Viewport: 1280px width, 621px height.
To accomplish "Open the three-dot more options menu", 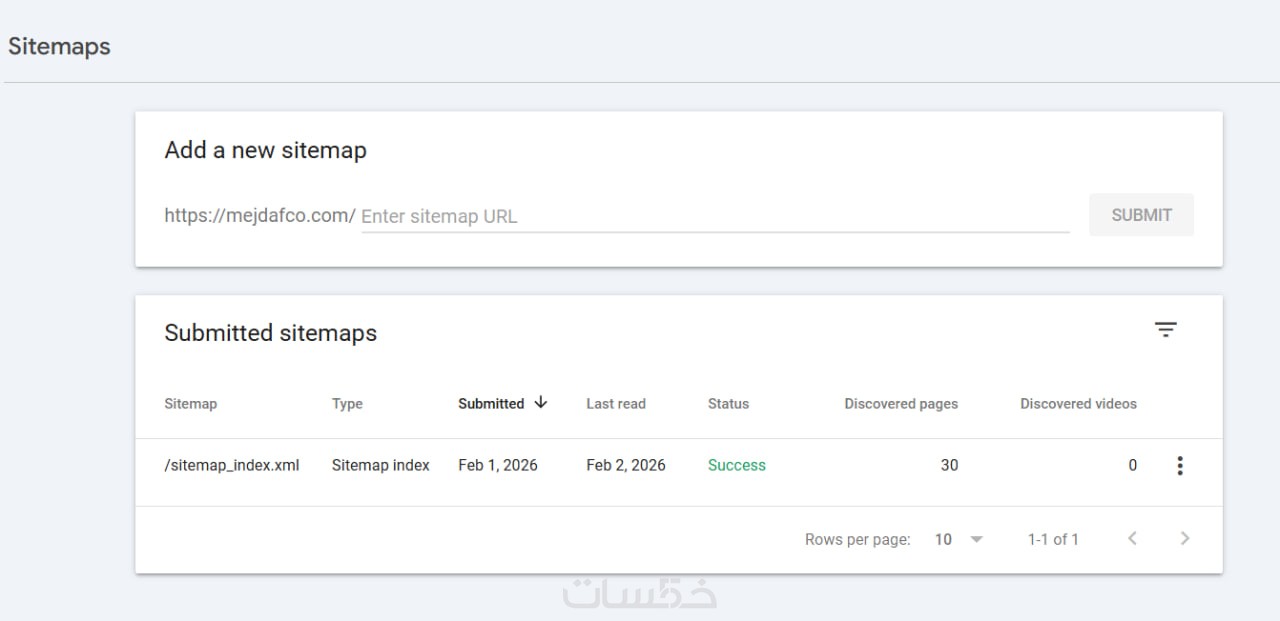I will click(1180, 465).
